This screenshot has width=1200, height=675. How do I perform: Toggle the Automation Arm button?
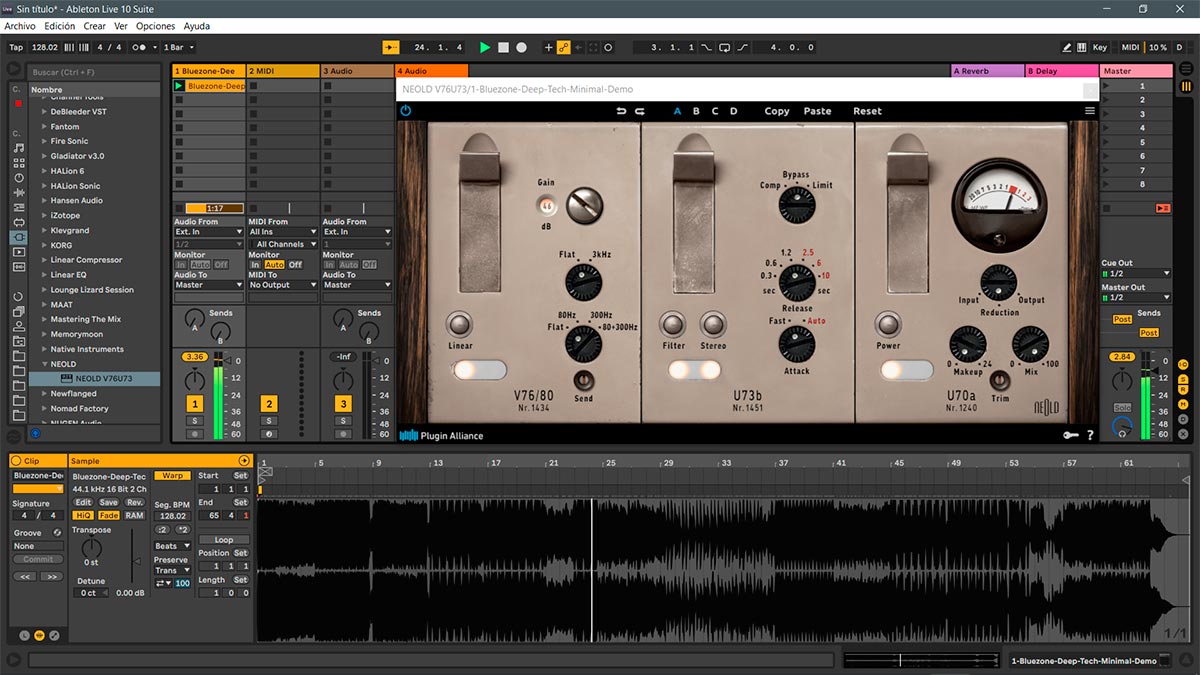coord(563,47)
